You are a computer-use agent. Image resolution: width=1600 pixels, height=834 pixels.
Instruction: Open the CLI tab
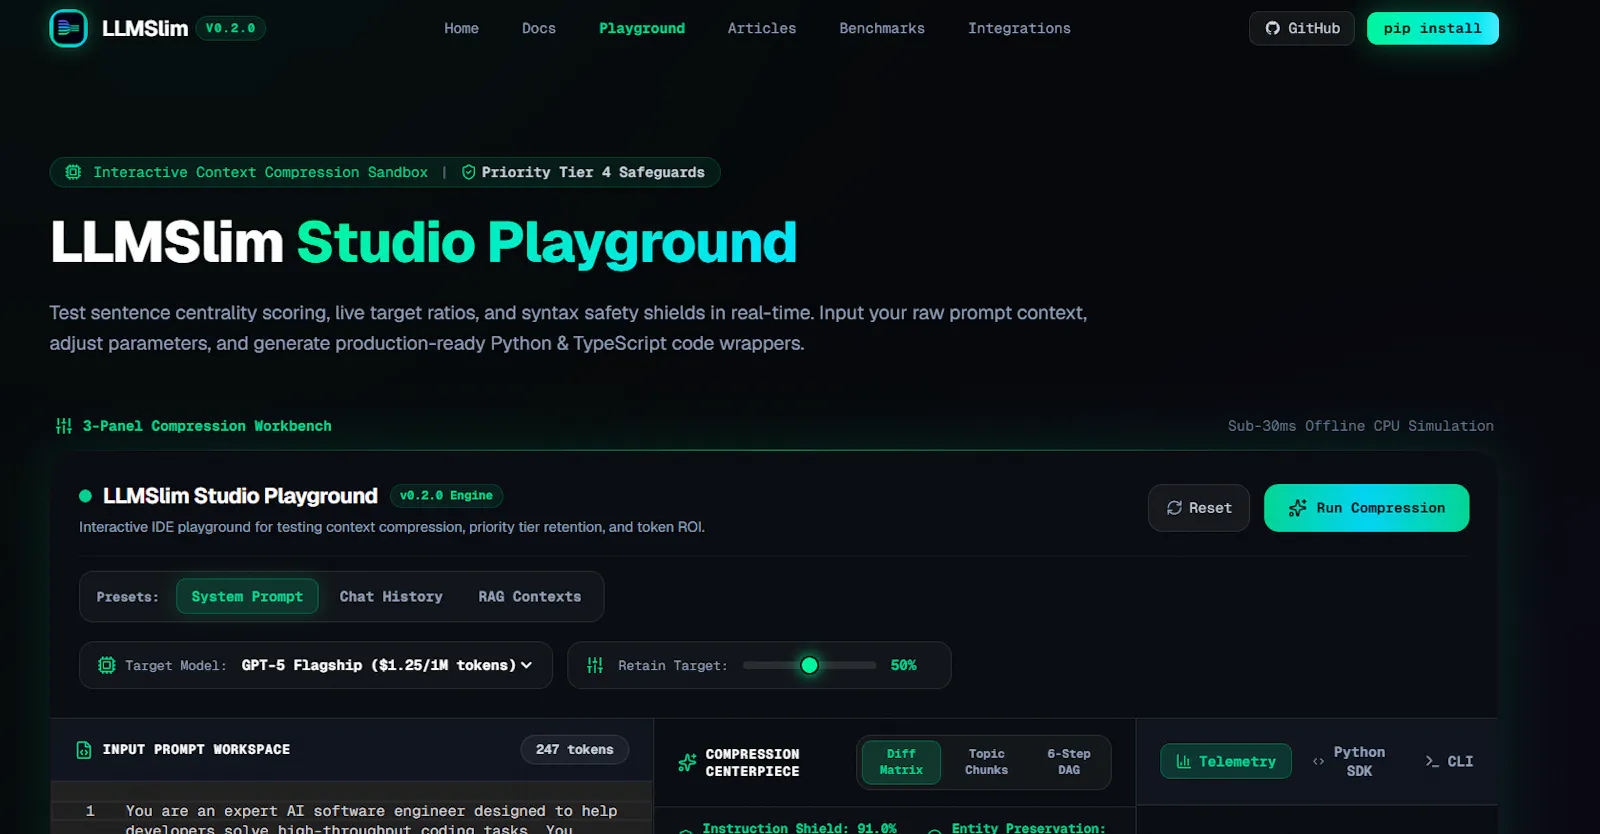tap(1449, 761)
